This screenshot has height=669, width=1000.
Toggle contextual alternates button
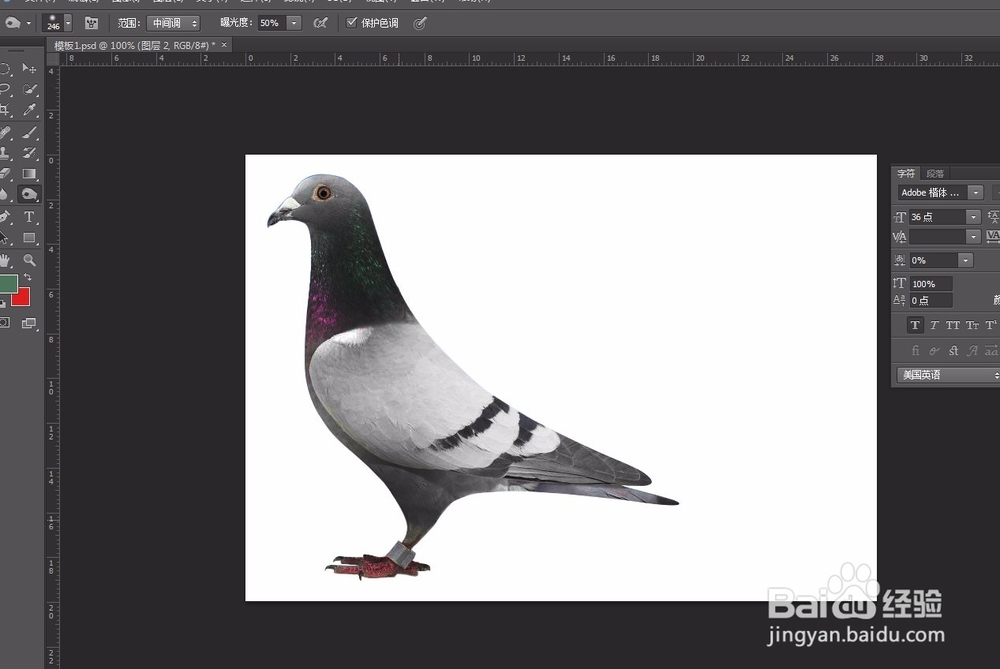(934, 351)
